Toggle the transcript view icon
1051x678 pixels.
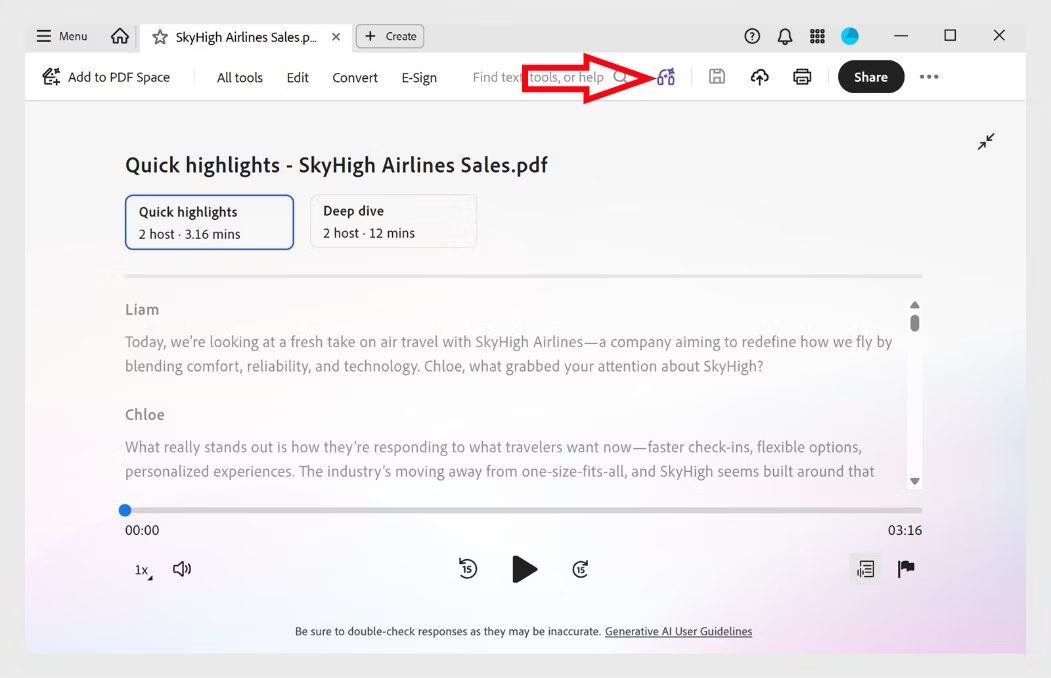(865, 569)
